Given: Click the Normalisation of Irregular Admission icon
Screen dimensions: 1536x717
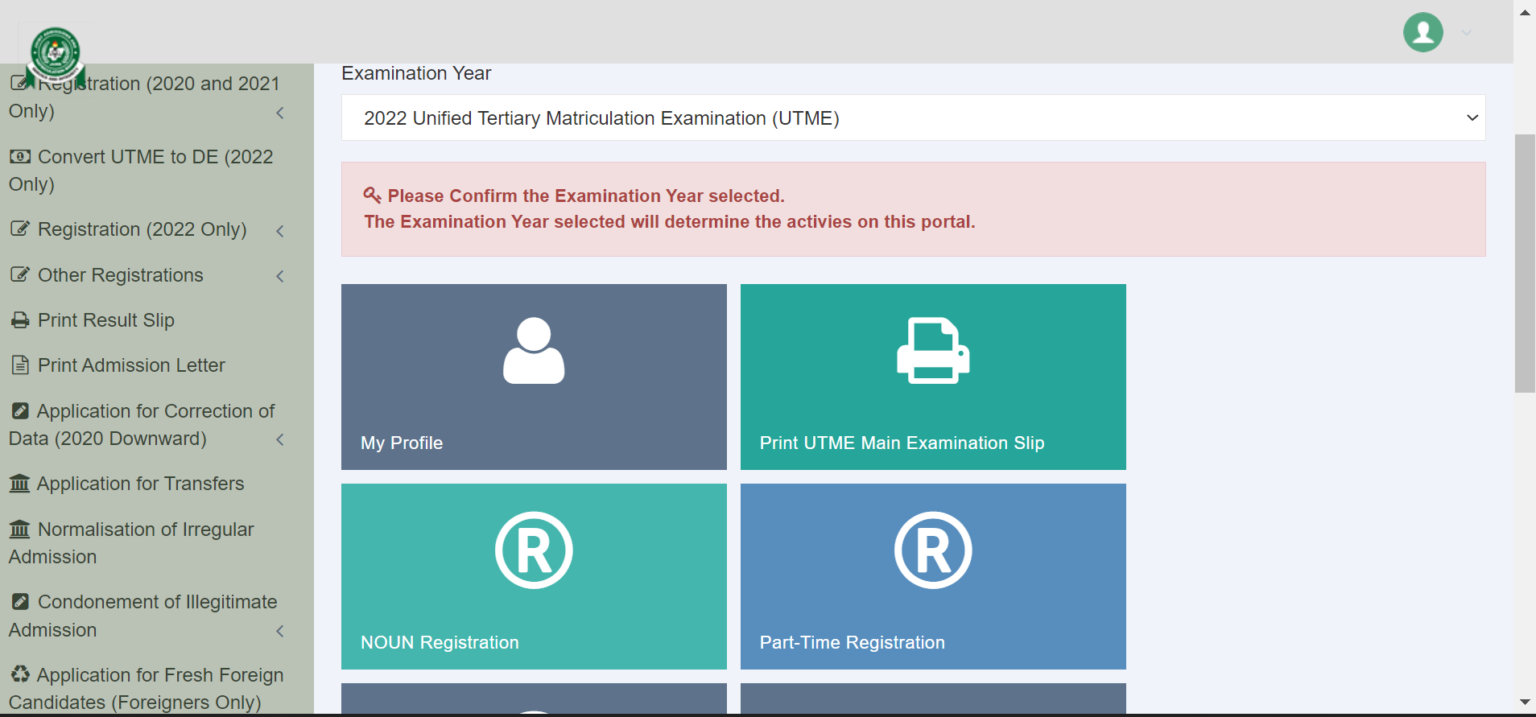Looking at the screenshot, I should click(x=22, y=529).
